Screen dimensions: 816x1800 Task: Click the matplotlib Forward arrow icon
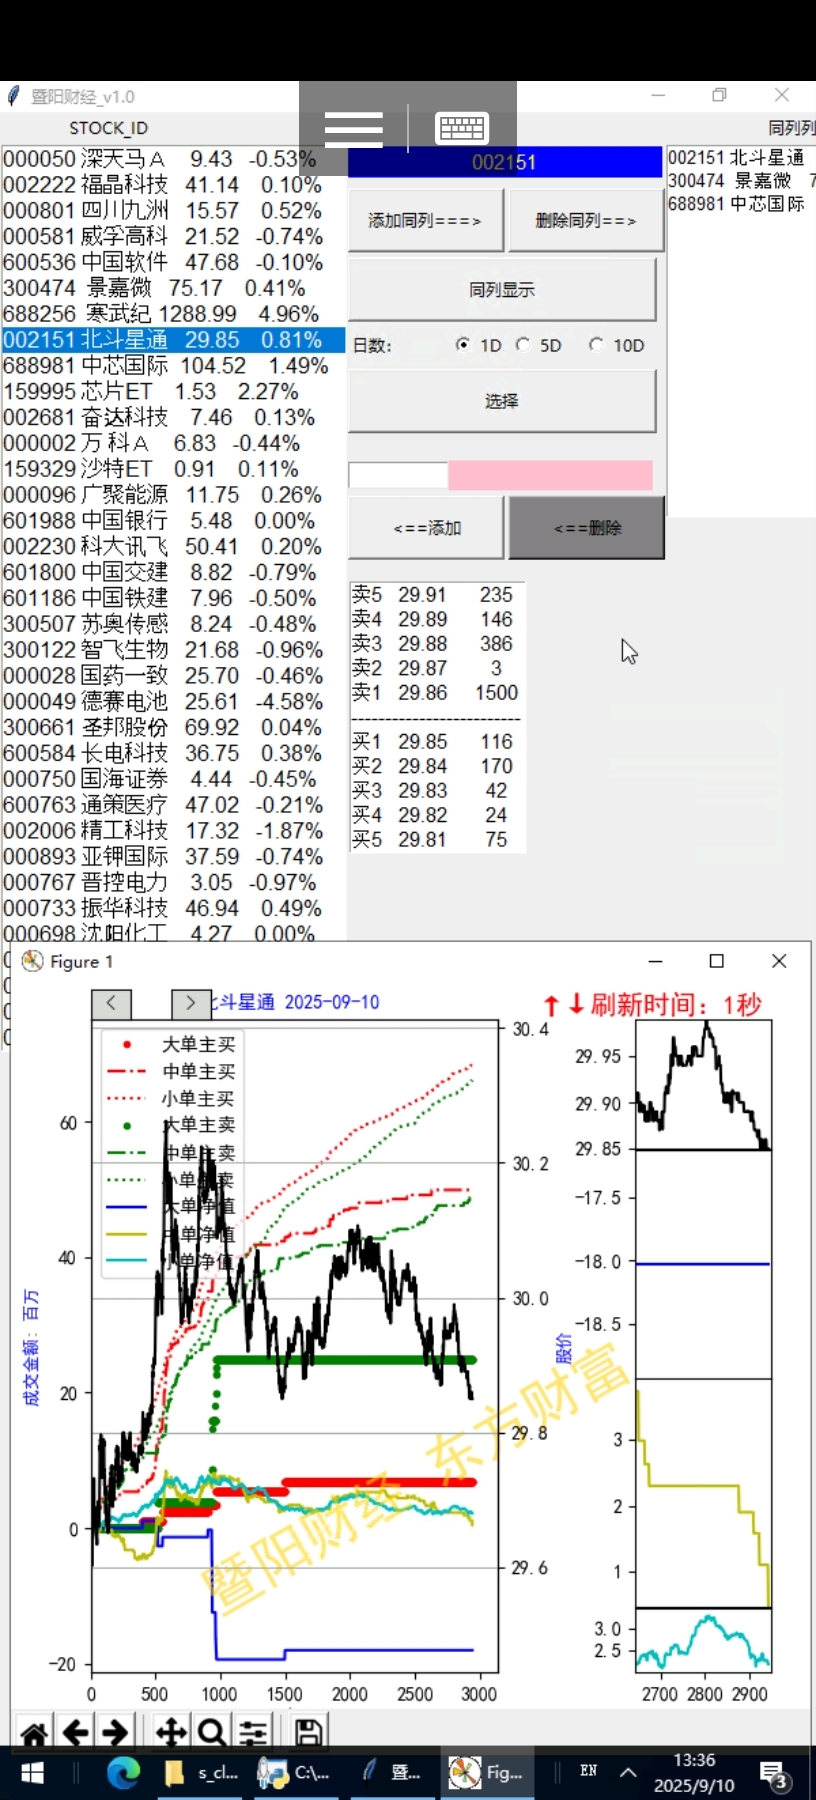click(116, 1733)
